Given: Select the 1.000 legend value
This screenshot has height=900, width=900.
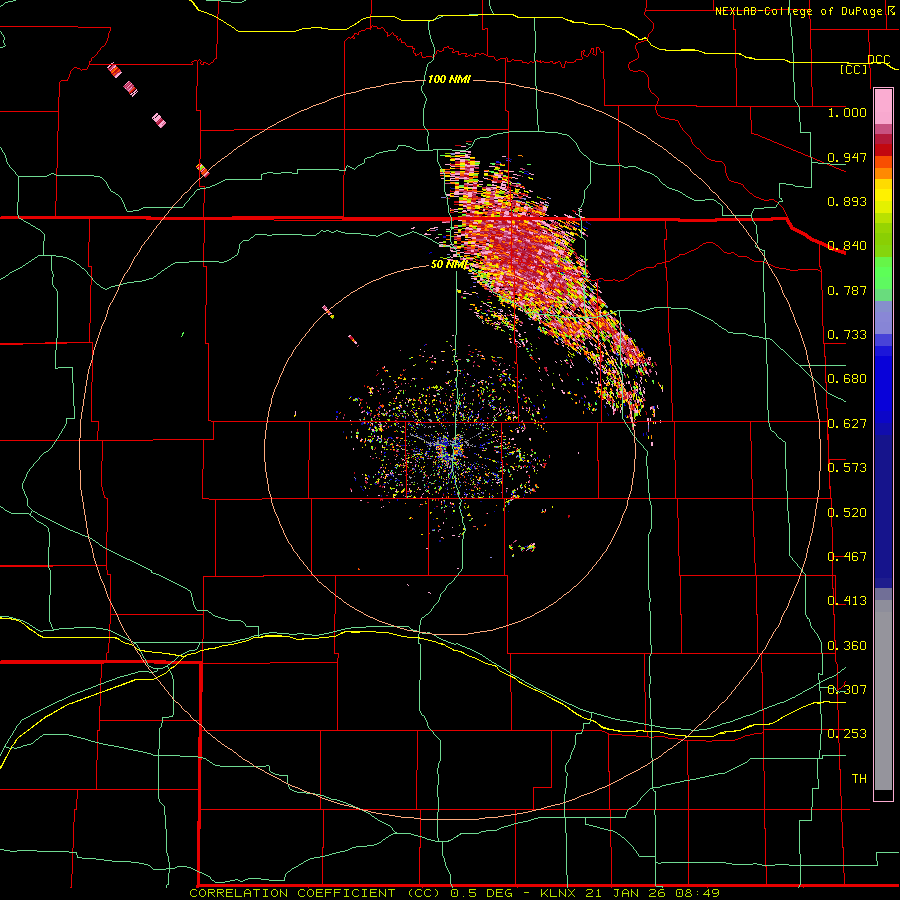Looking at the screenshot, I should [847, 112].
